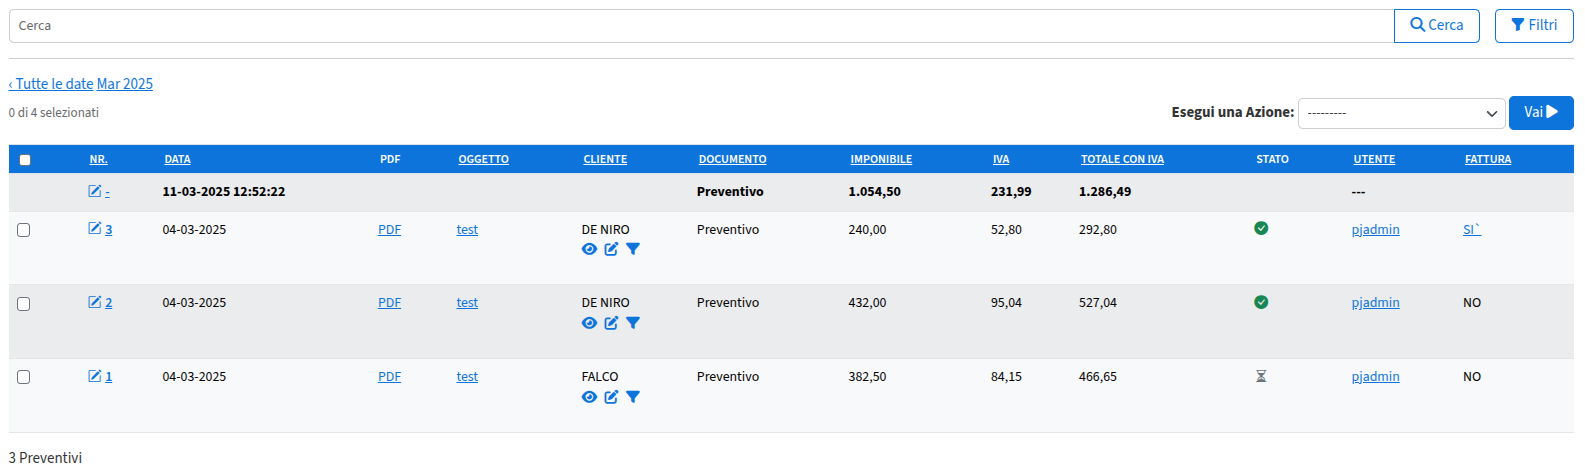The height and width of the screenshot is (472, 1585).
Task: Sort by CLIENTE column header
Action: tap(605, 159)
